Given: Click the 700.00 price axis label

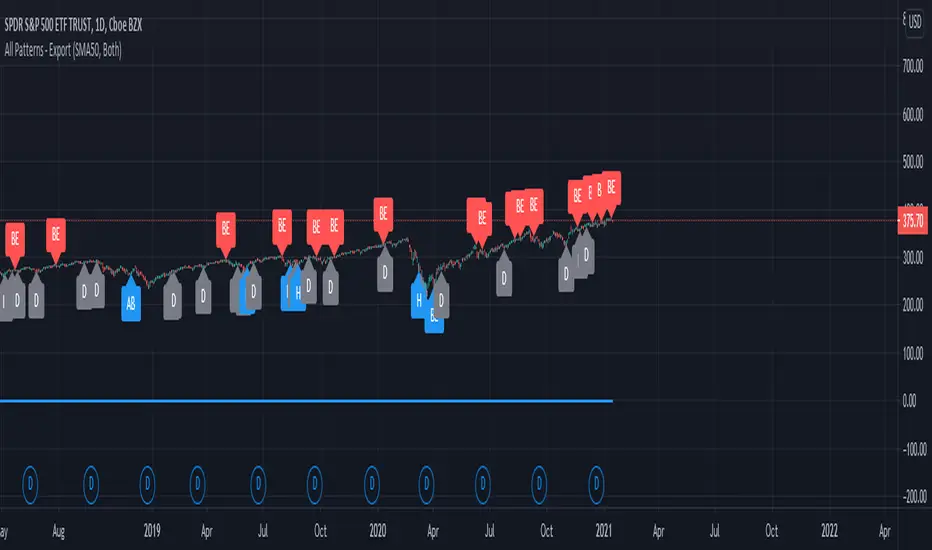Looking at the screenshot, I should coord(913,66).
